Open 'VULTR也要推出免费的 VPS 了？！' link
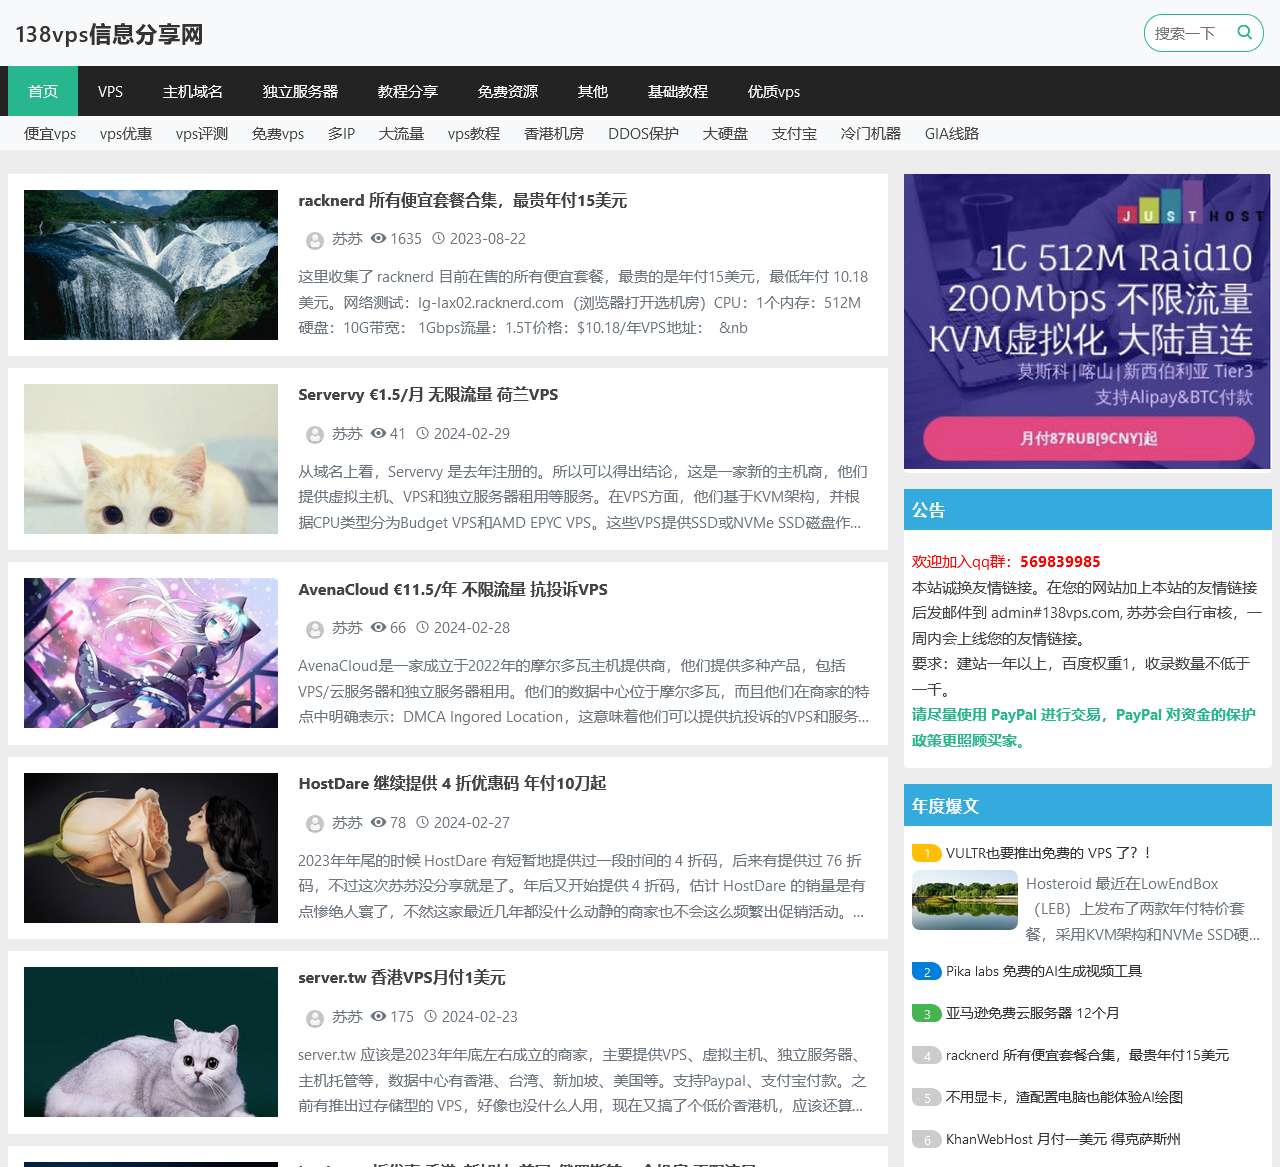This screenshot has height=1167, width=1280. point(1050,853)
